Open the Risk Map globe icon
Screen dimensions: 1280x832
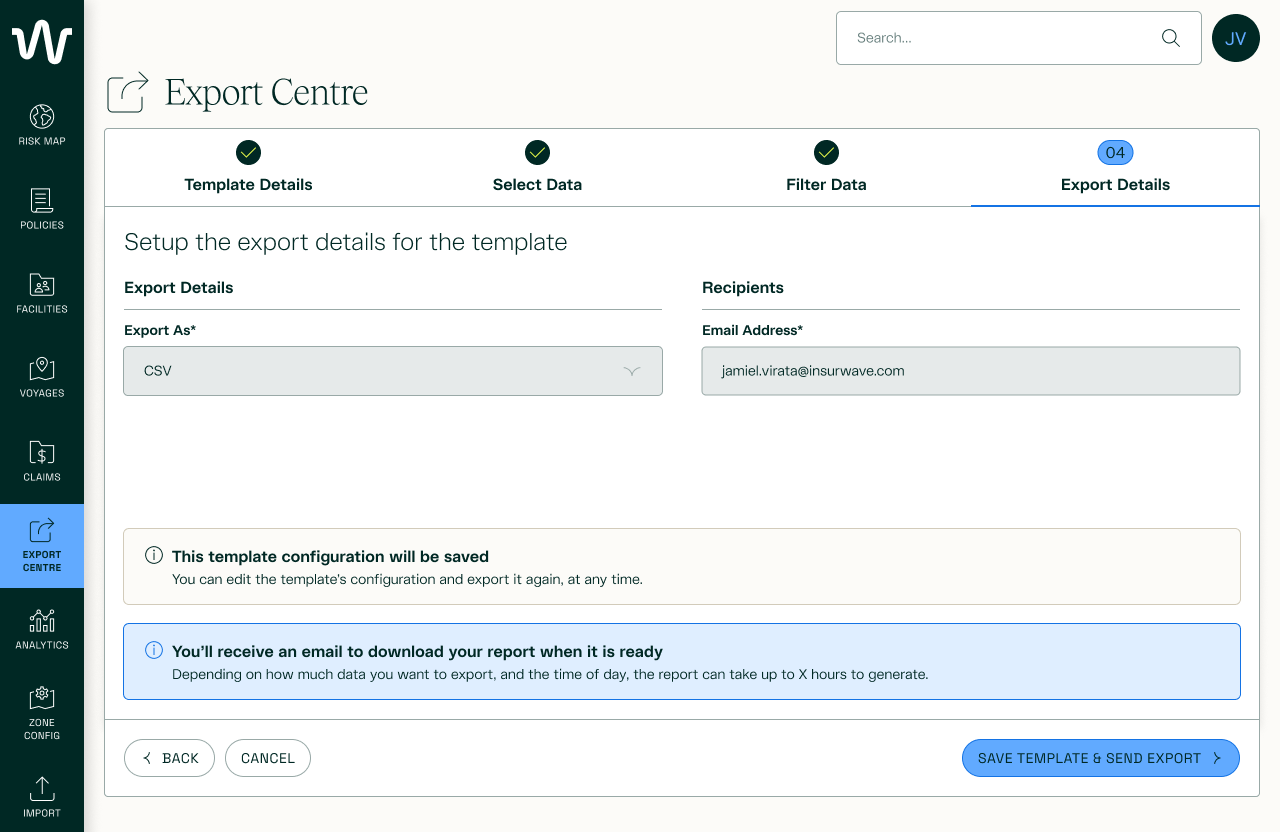click(x=42, y=116)
